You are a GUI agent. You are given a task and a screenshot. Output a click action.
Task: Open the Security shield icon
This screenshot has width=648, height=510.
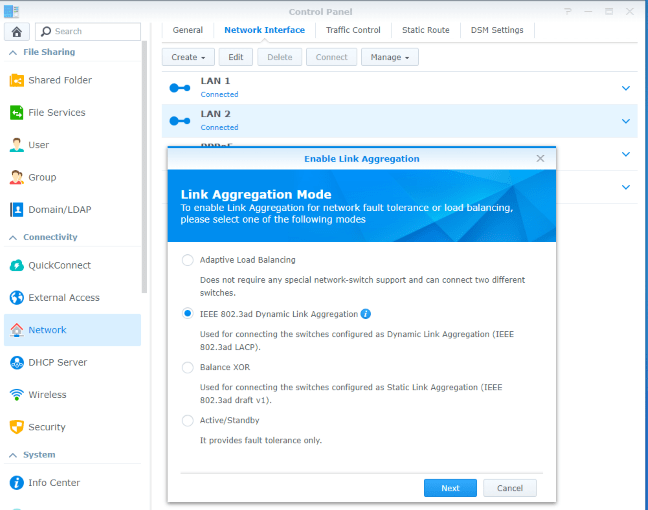point(17,427)
